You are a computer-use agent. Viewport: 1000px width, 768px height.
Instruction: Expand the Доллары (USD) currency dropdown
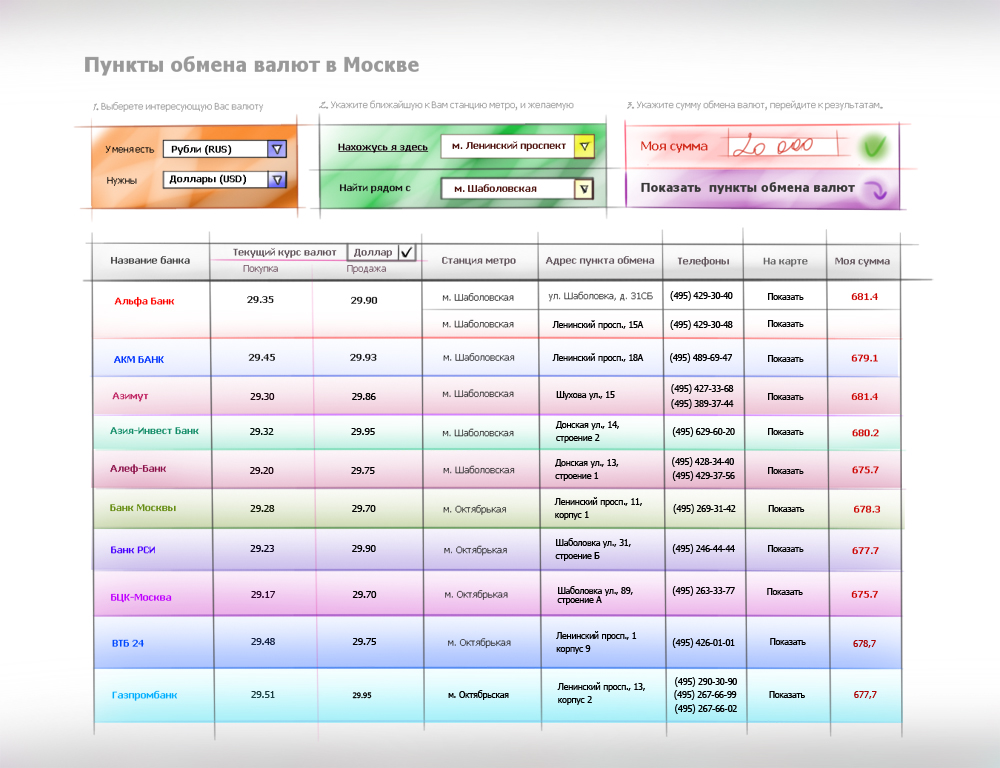click(x=278, y=180)
